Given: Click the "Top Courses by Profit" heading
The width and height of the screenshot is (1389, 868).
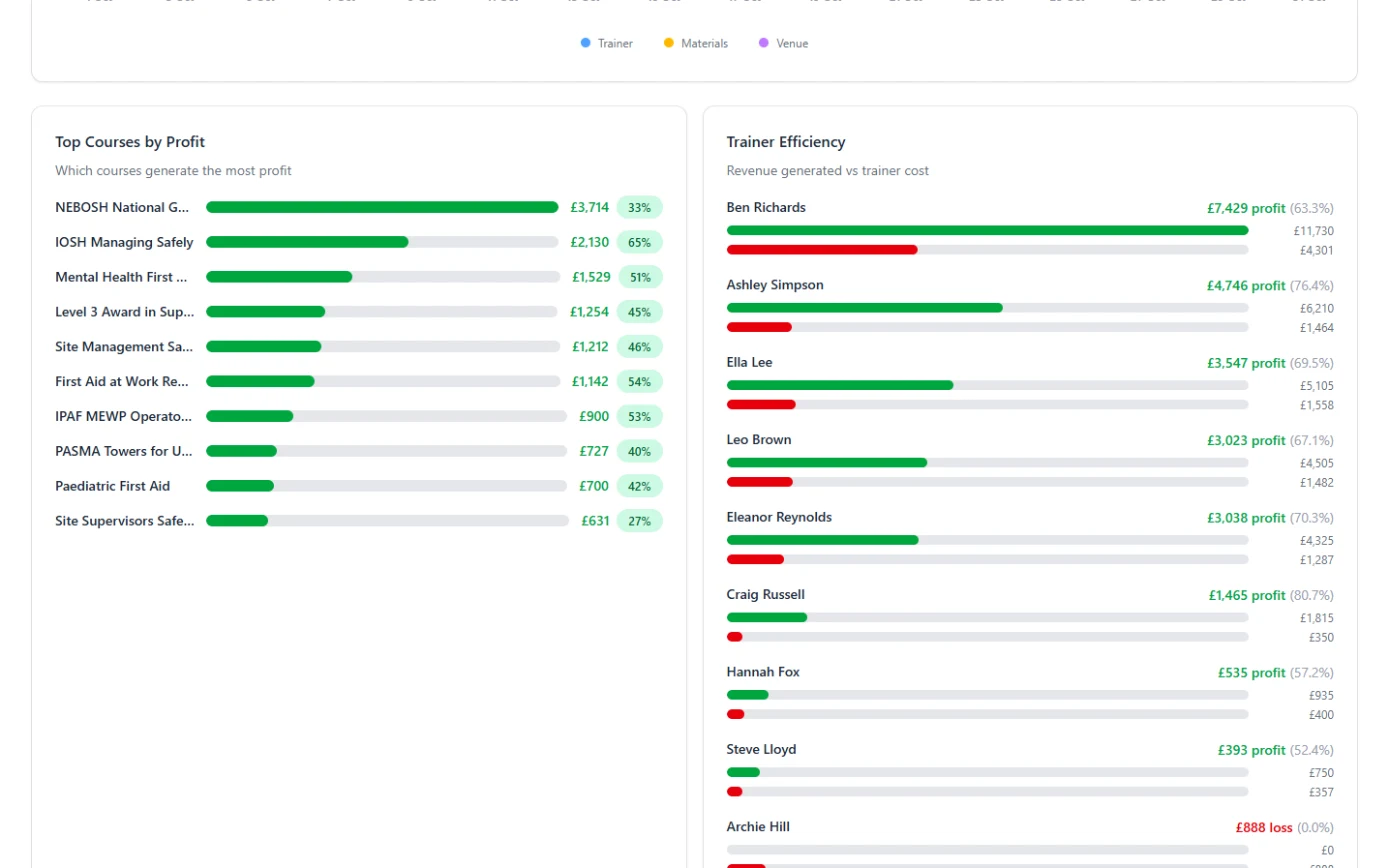Looking at the screenshot, I should point(130,142).
